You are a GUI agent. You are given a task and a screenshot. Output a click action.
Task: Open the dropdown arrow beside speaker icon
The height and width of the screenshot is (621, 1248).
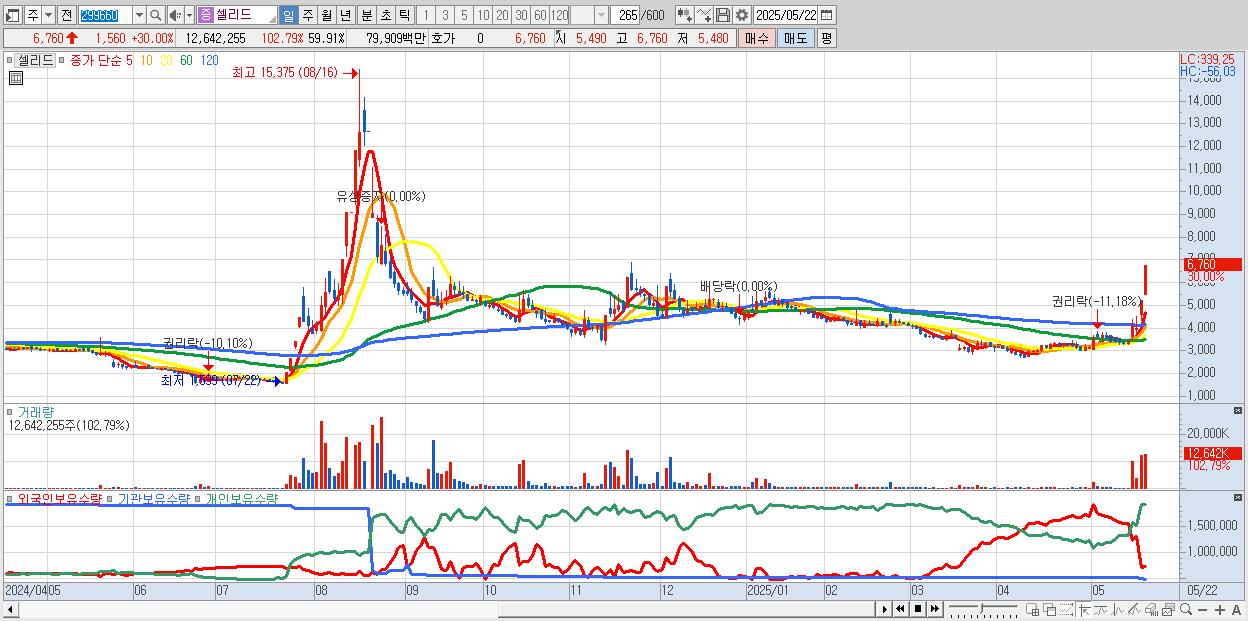coord(189,15)
